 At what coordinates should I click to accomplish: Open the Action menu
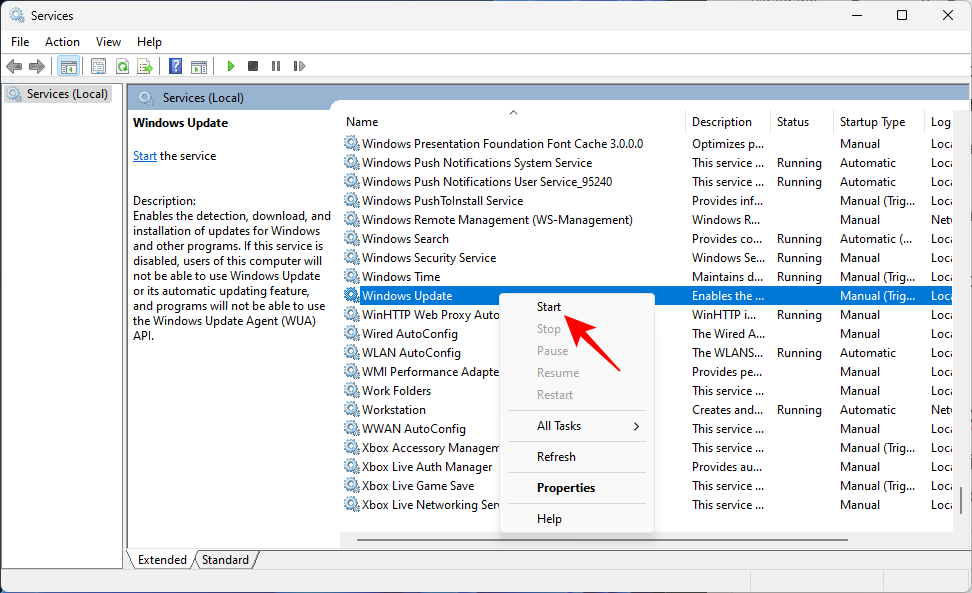tap(62, 41)
